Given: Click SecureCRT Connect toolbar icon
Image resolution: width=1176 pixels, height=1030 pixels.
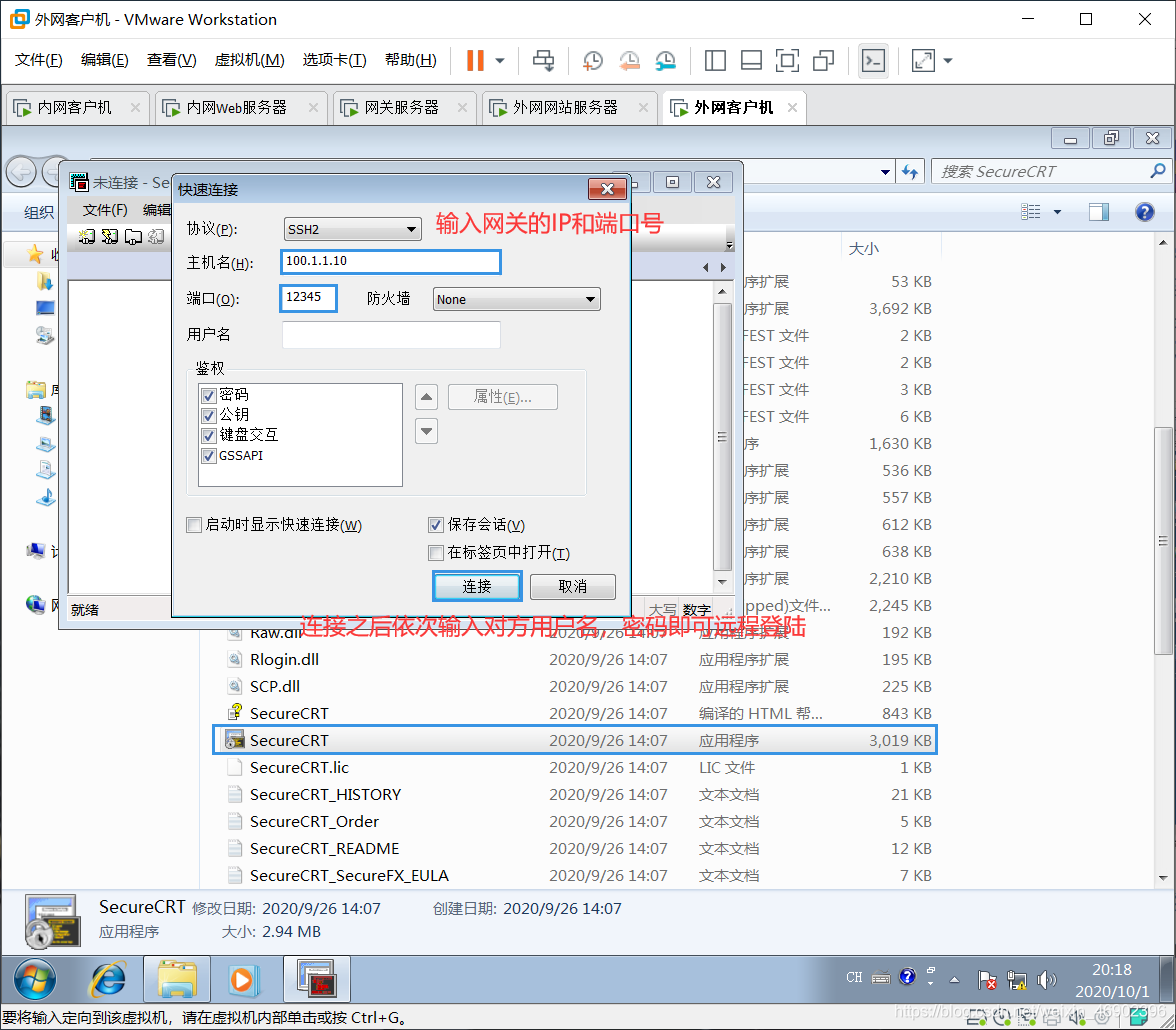Looking at the screenshot, I should (x=87, y=237).
